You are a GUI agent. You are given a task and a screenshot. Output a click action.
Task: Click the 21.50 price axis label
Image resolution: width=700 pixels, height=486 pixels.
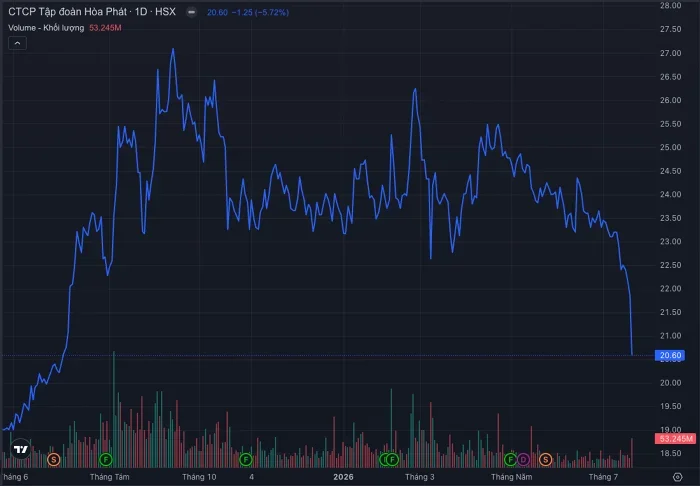click(671, 312)
